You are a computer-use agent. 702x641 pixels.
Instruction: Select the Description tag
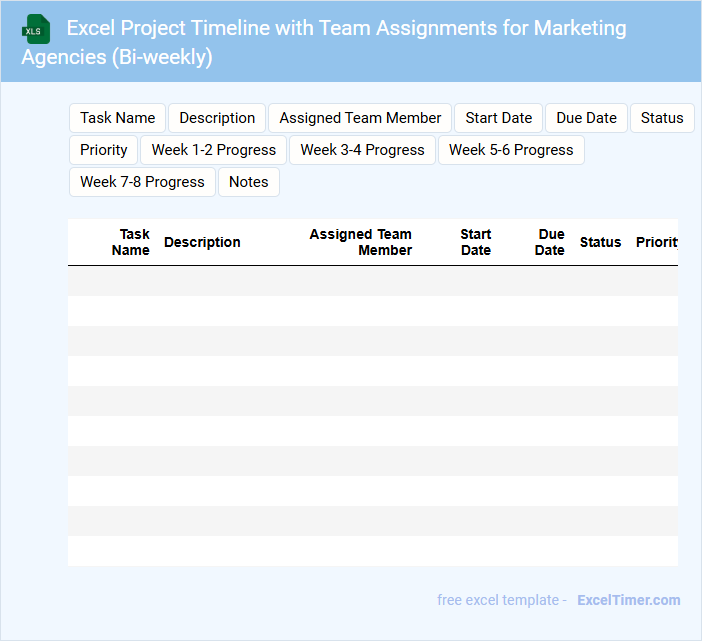pyautogui.click(x=217, y=118)
